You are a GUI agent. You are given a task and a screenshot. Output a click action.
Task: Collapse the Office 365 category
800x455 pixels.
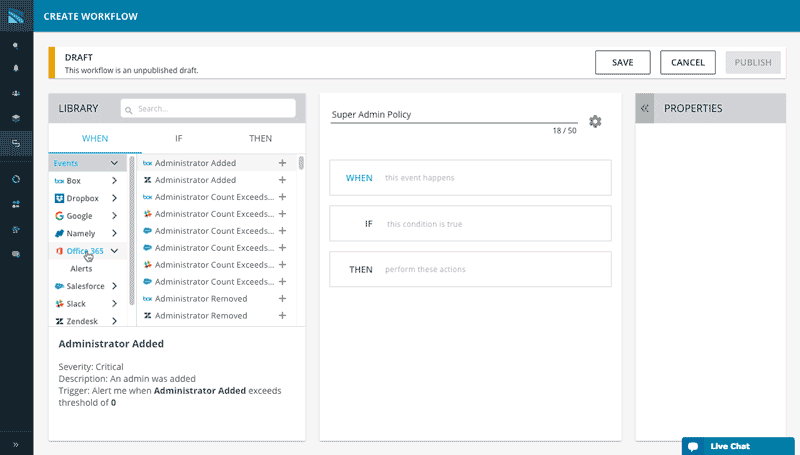click(x=115, y=251)
